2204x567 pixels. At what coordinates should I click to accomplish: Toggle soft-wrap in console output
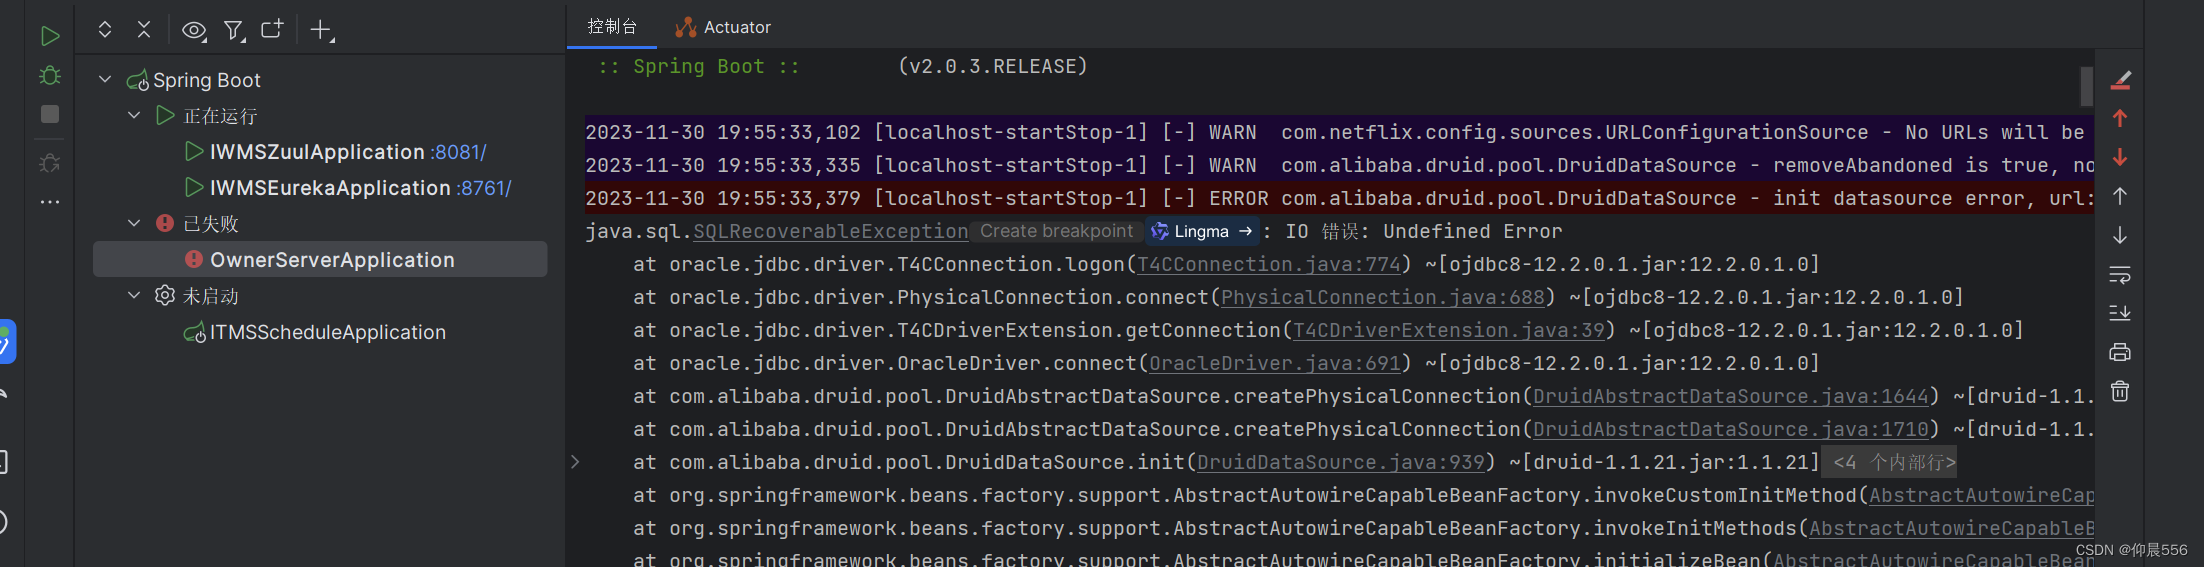[2120, 274]
